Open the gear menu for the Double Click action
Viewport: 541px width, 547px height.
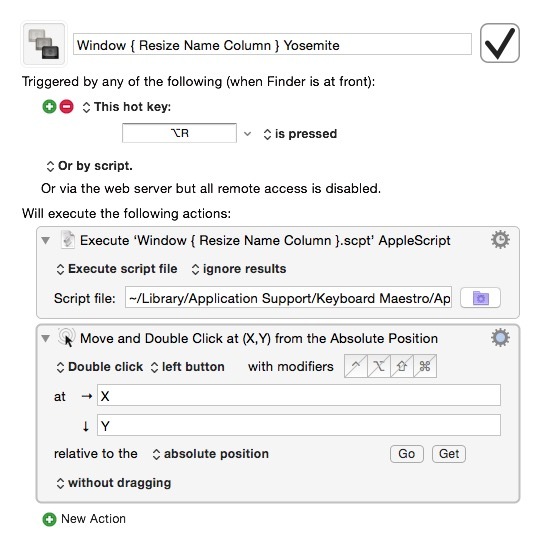coord(500,338)
